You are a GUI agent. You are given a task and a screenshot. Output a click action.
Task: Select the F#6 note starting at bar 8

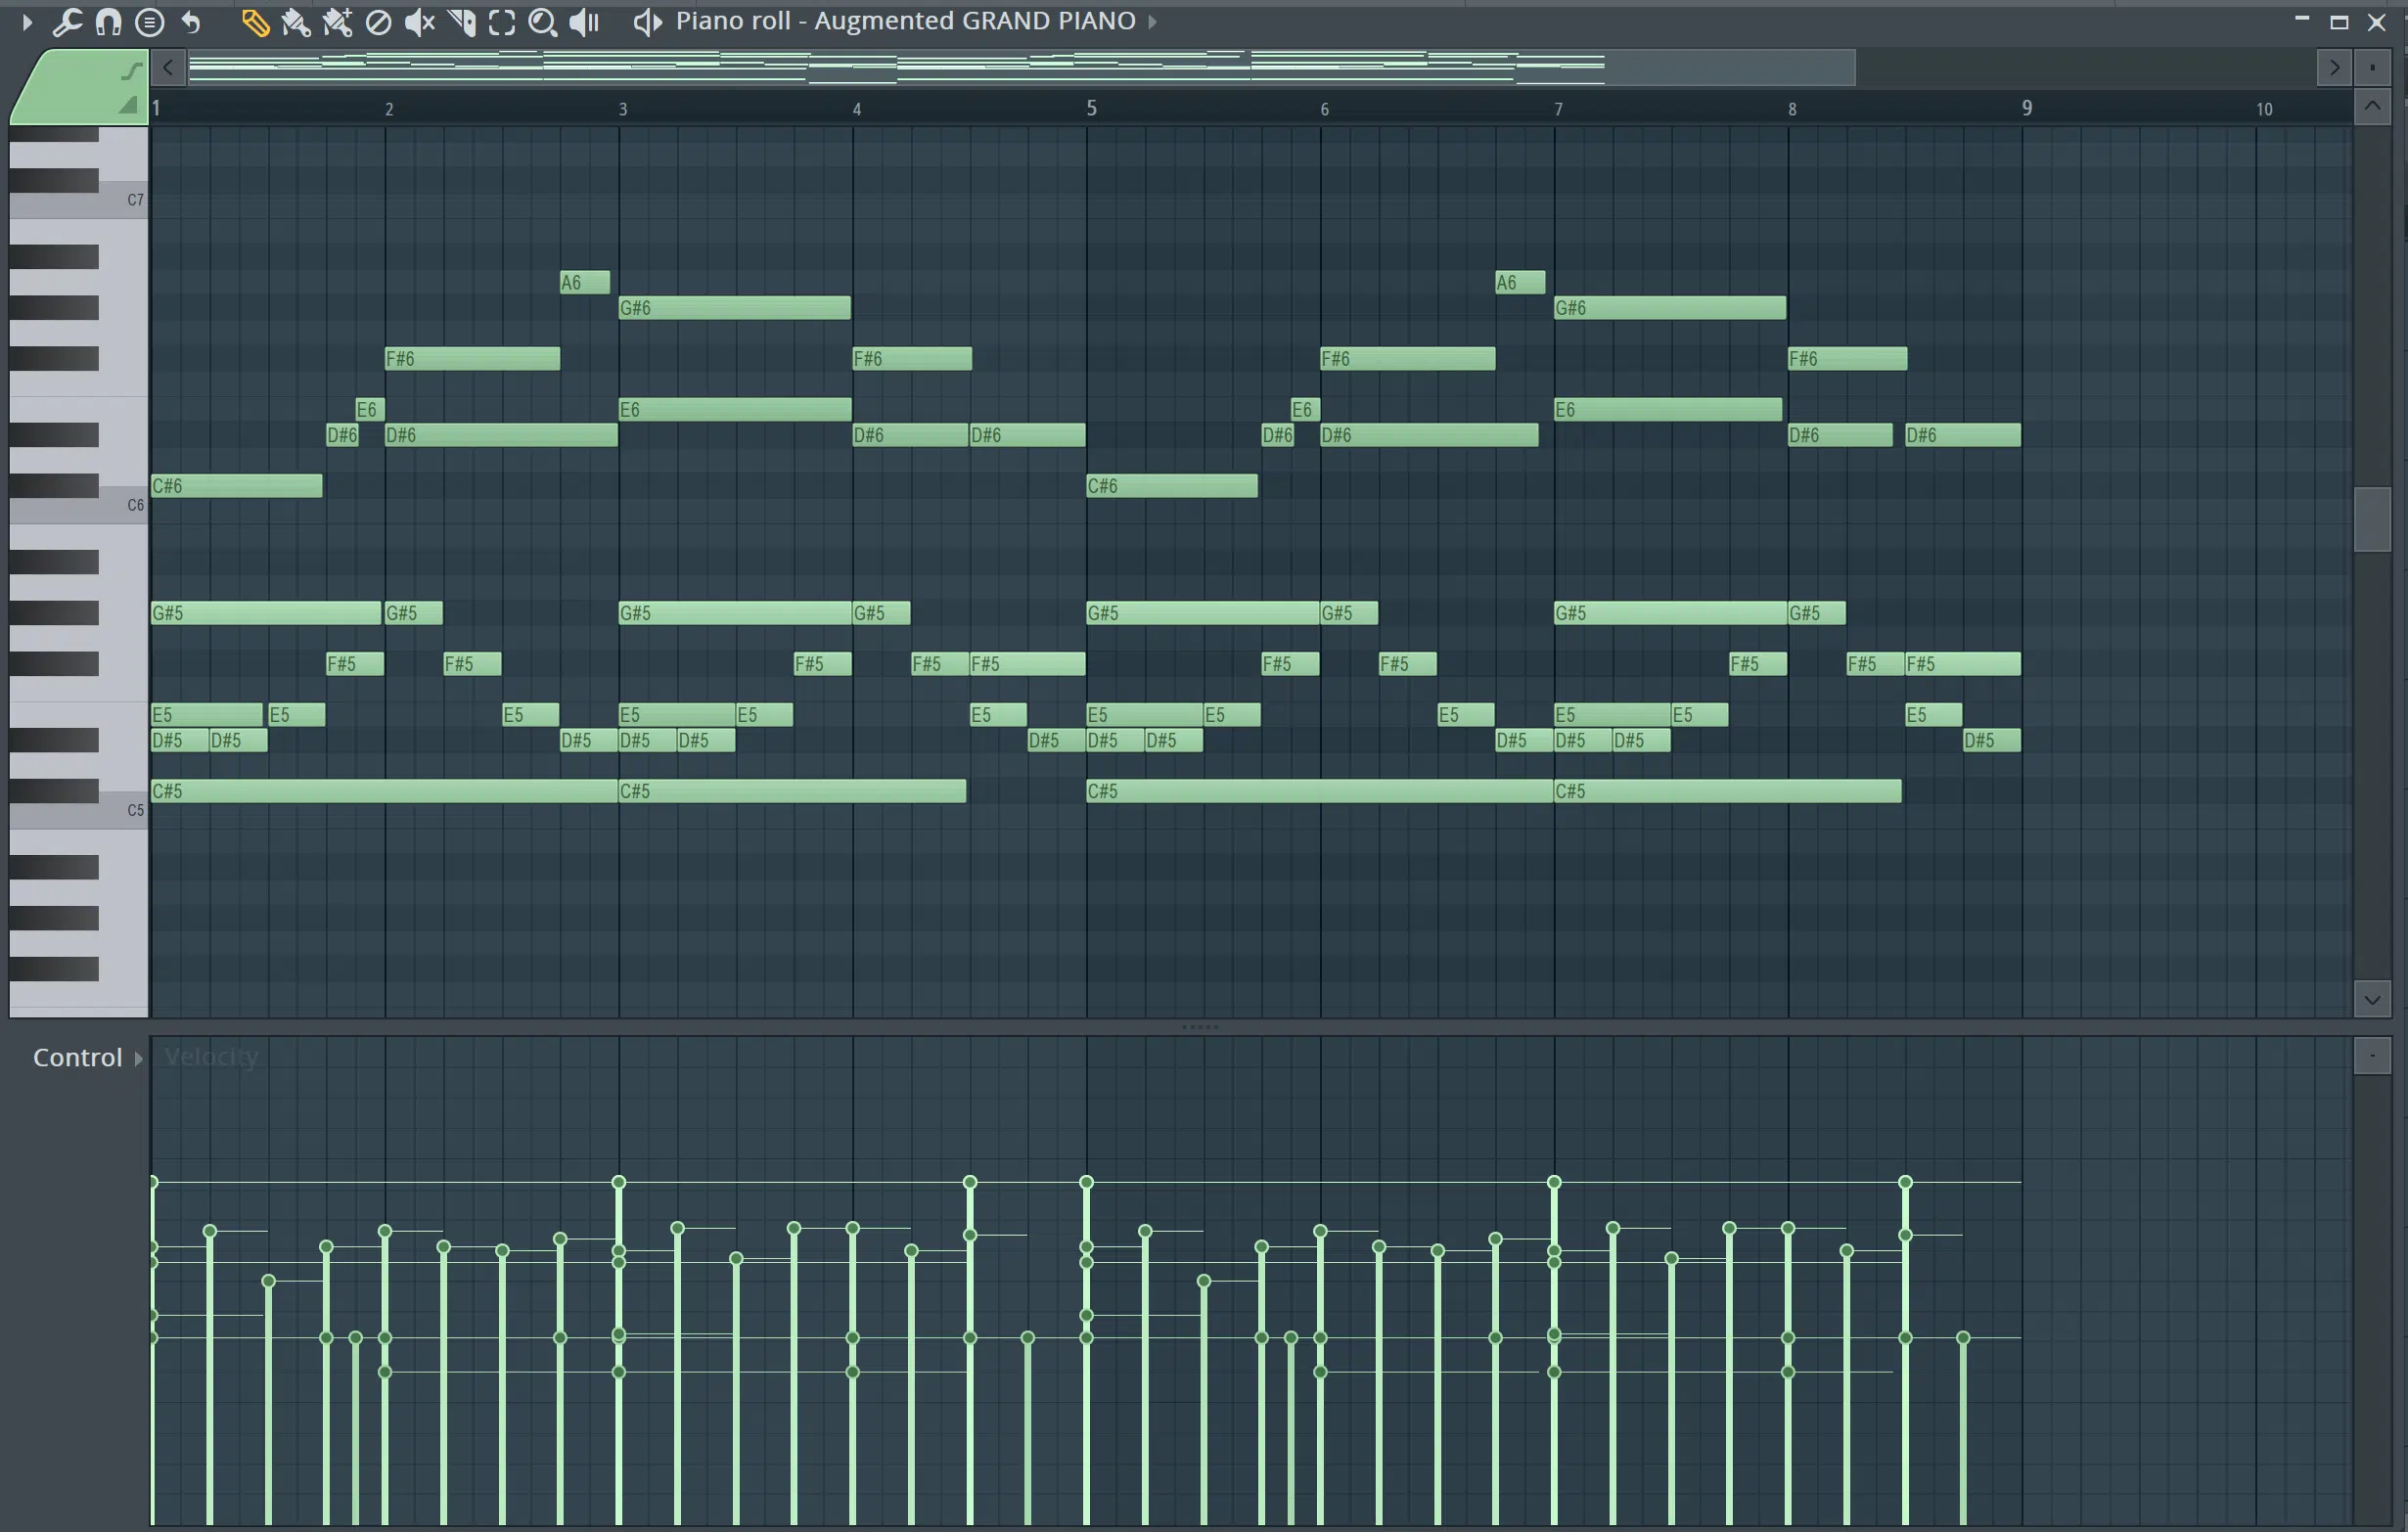pos(1847,358)
